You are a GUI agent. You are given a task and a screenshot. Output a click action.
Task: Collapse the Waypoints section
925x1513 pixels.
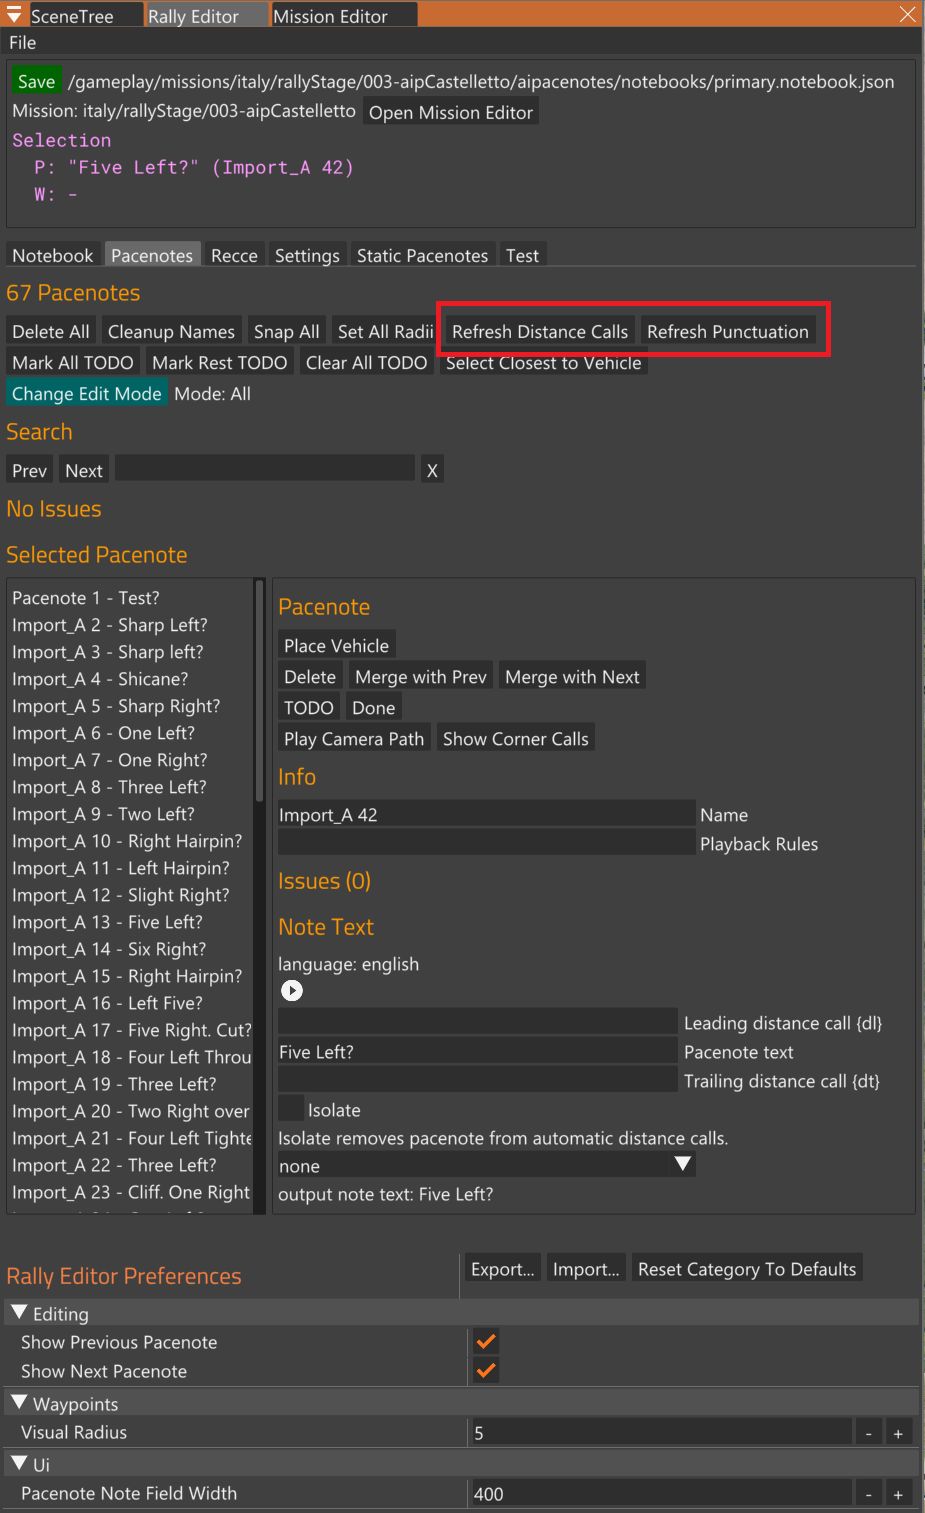(19, 1403)
